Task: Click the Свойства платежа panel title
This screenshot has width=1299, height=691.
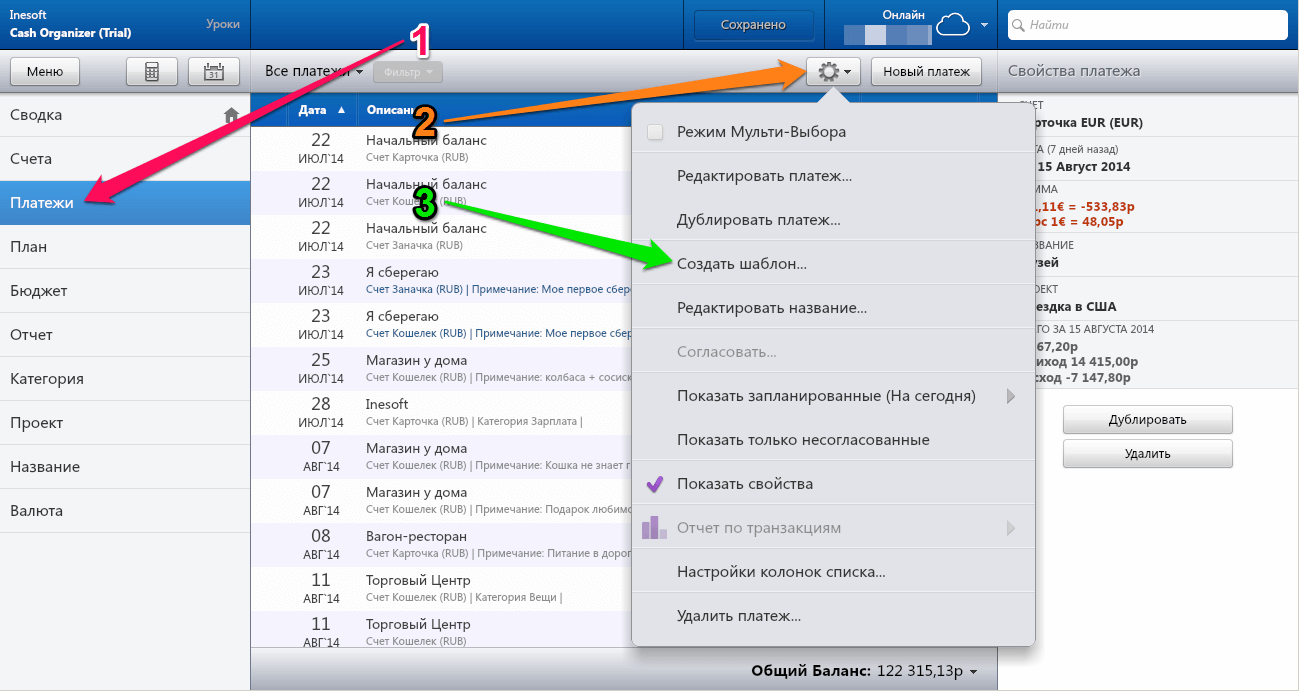Action: 1074,71
